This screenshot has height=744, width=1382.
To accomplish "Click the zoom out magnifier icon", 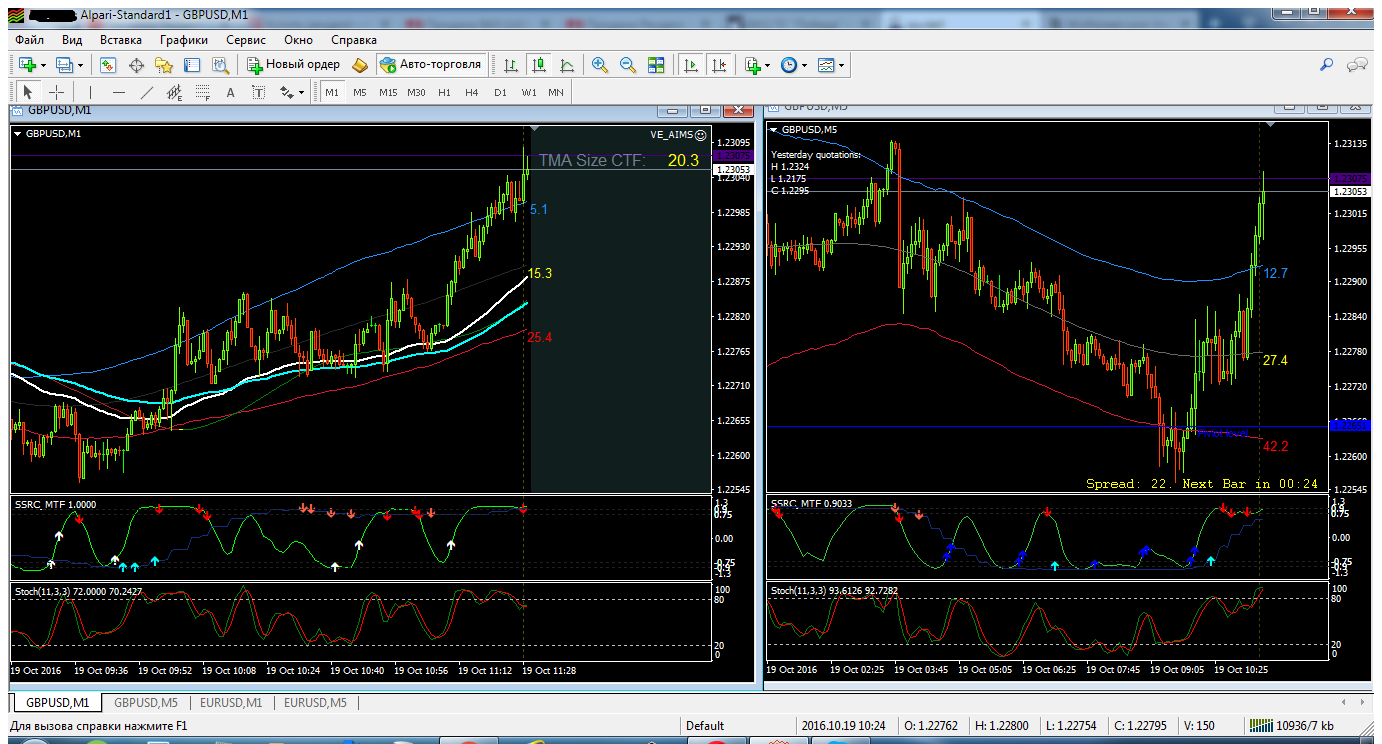I will (628, 65).
